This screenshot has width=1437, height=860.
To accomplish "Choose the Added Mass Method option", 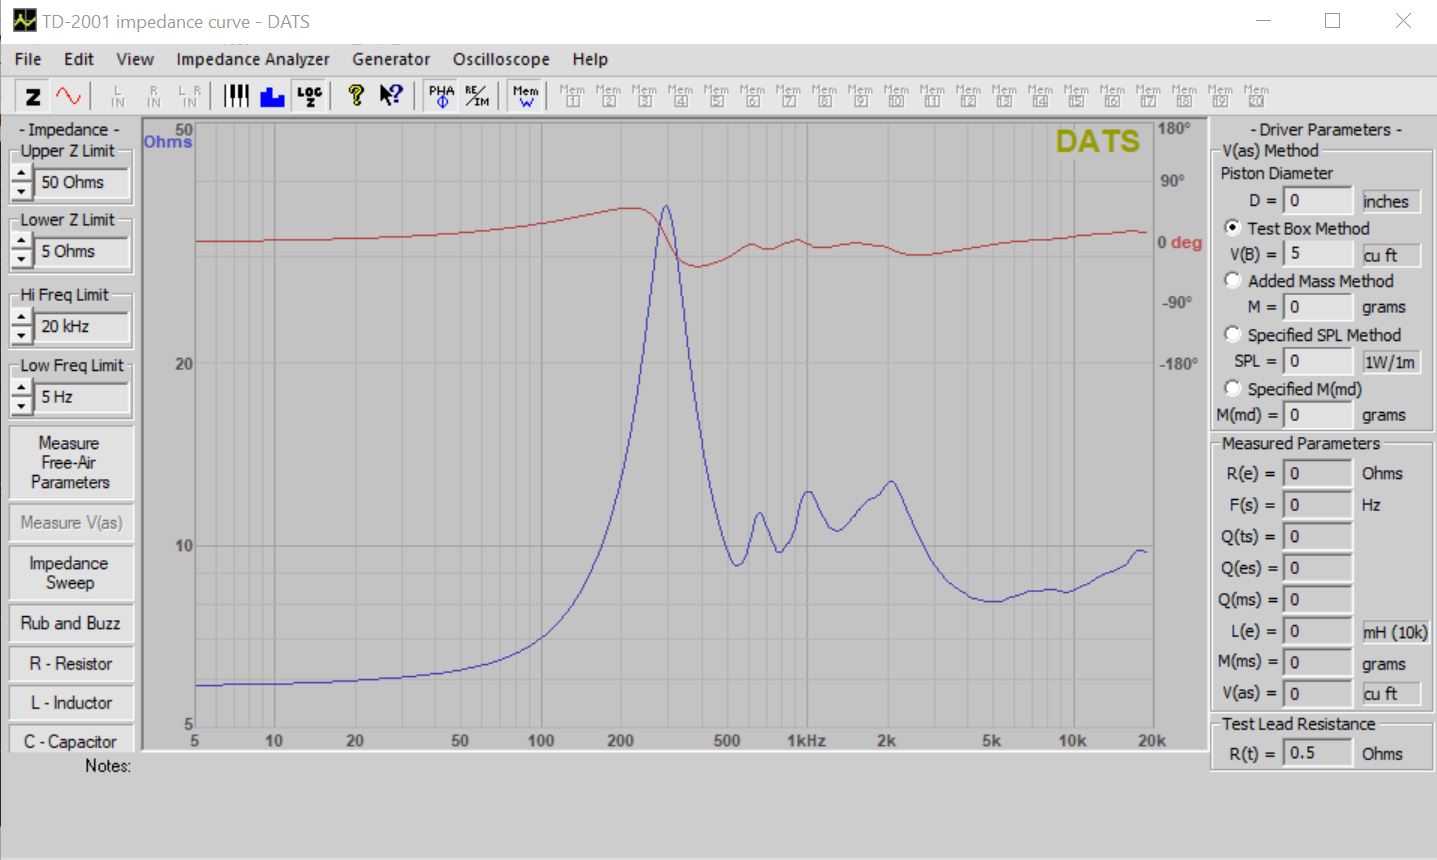I will (x=1232, y=281).
